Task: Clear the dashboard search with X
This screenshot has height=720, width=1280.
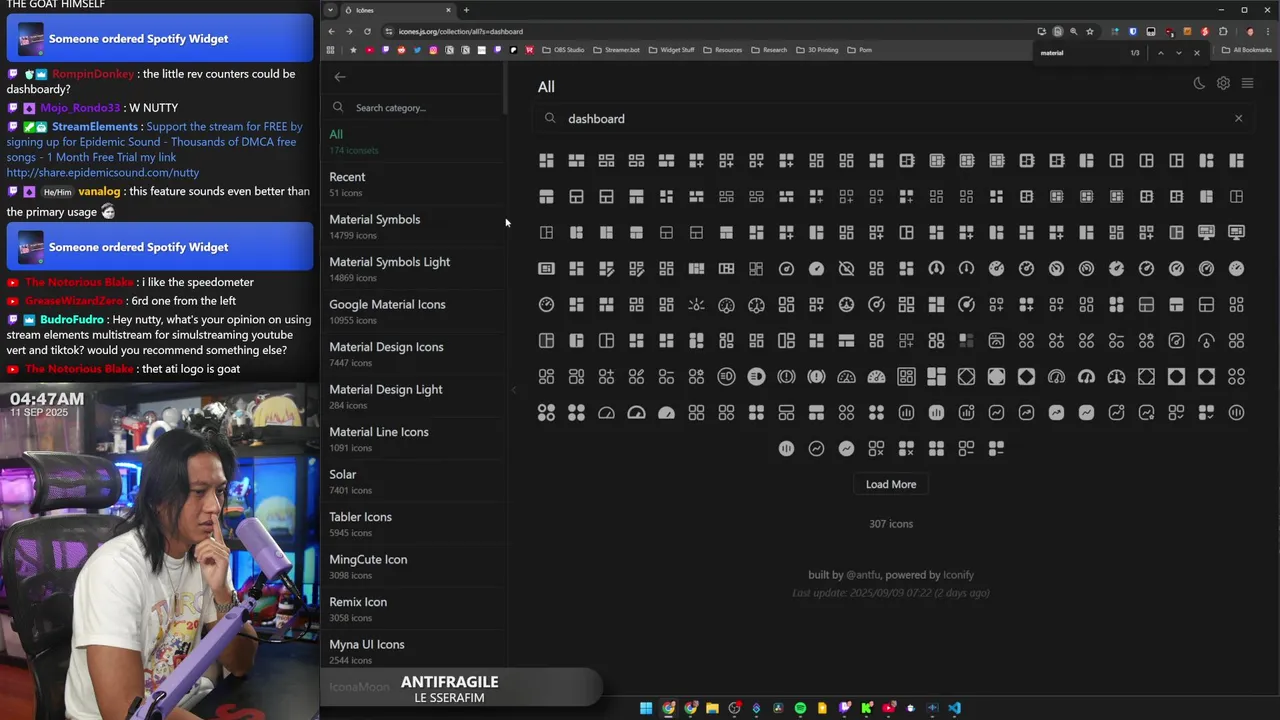Action: 1238,118
